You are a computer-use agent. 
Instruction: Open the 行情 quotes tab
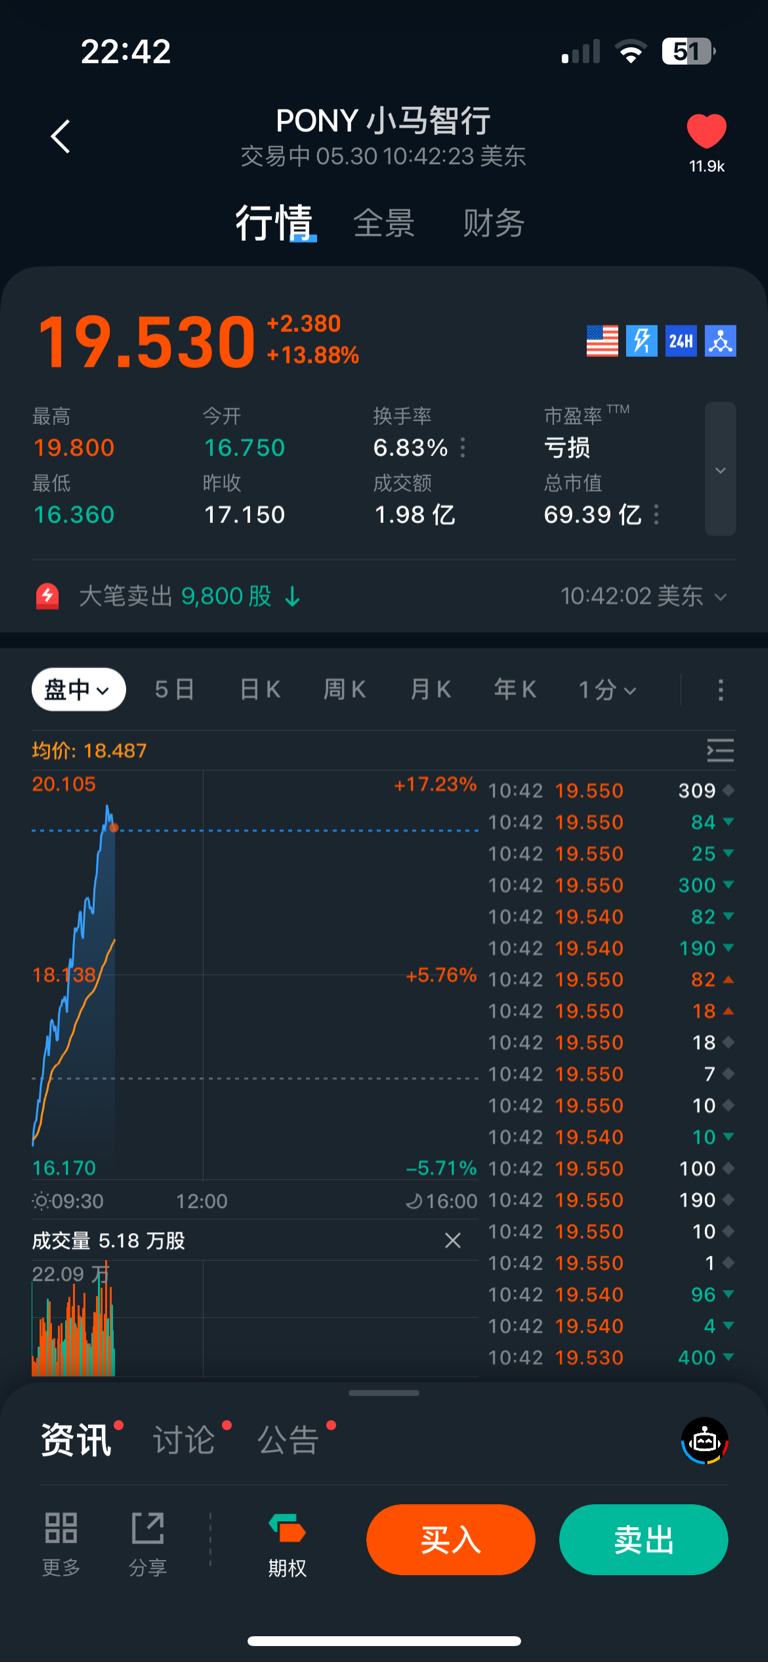pos(274,222)
